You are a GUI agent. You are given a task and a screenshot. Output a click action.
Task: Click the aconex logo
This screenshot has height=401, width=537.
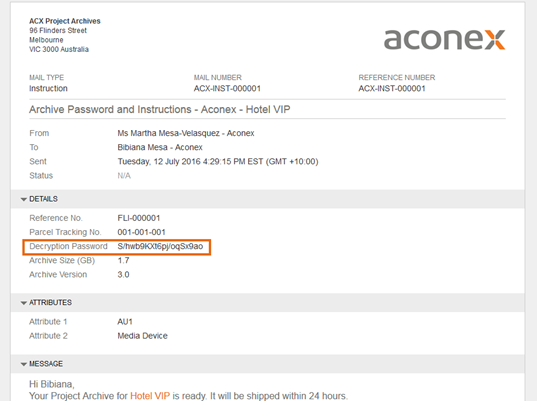(x=444, y=39)
